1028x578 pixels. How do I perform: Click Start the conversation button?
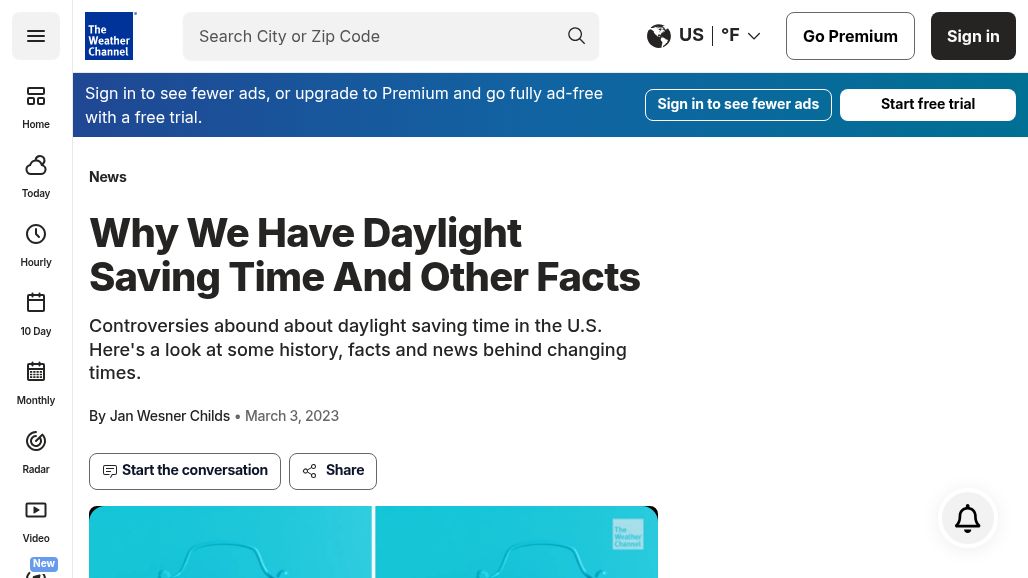185,471
